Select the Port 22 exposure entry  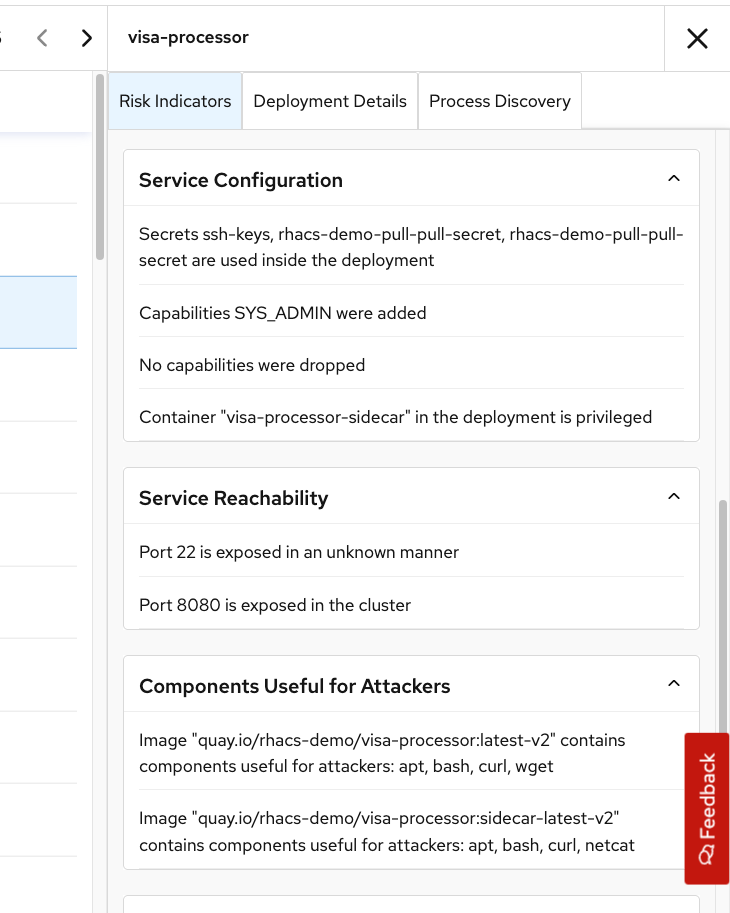pyautogui.click(x=411, y=552)
